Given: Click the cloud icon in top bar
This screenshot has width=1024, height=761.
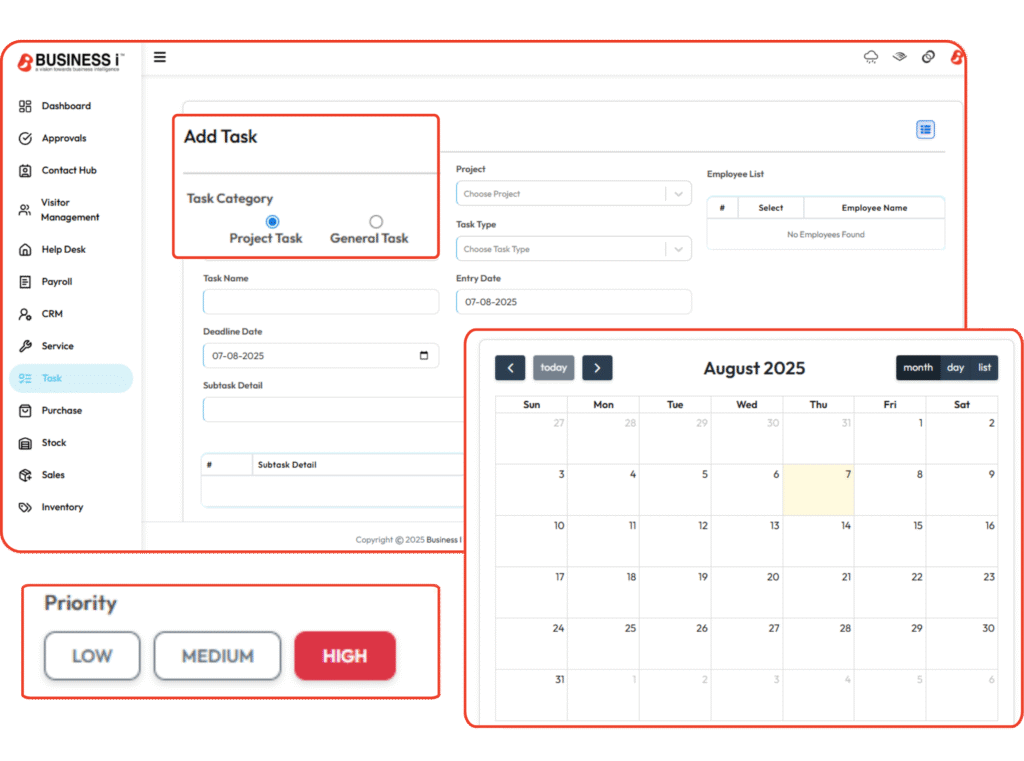Looking at the screenshot, I should (871, 58).
